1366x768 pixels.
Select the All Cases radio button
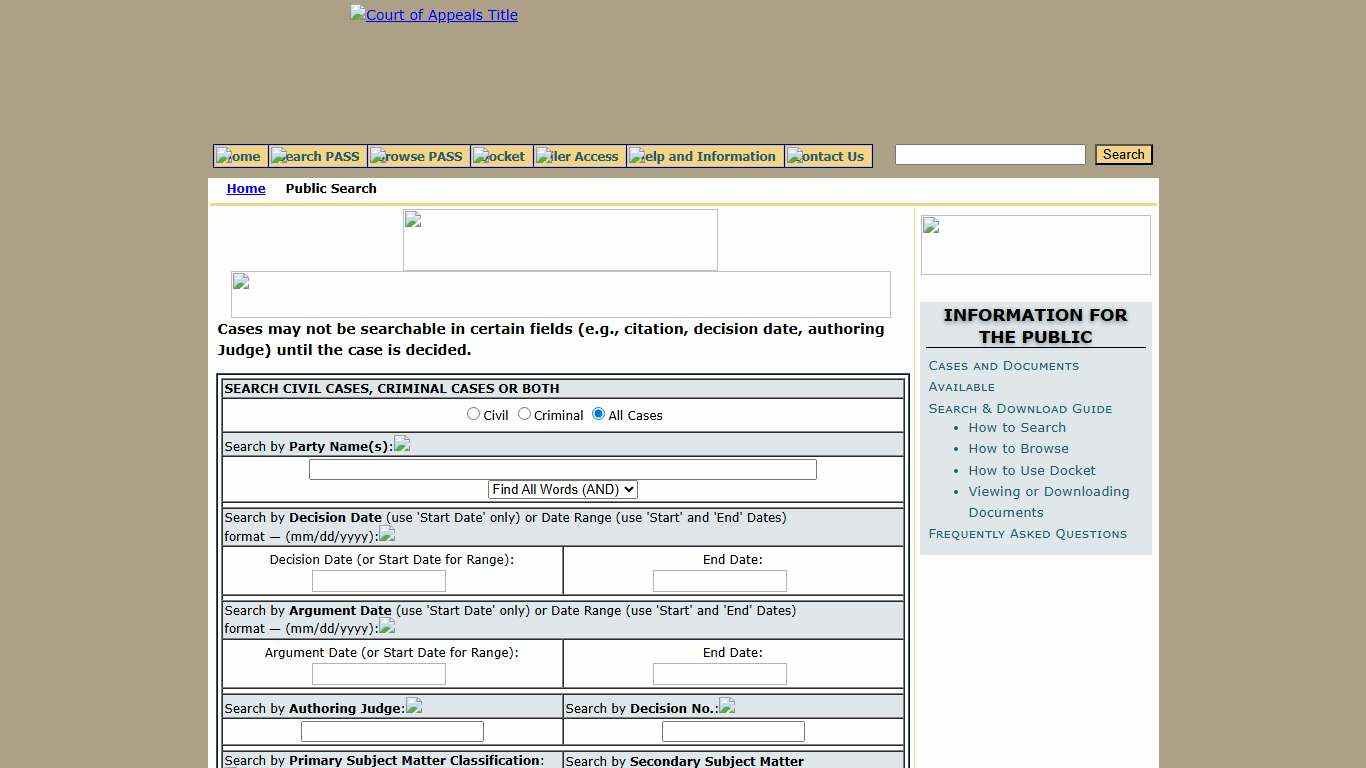[x=598, y=413]
